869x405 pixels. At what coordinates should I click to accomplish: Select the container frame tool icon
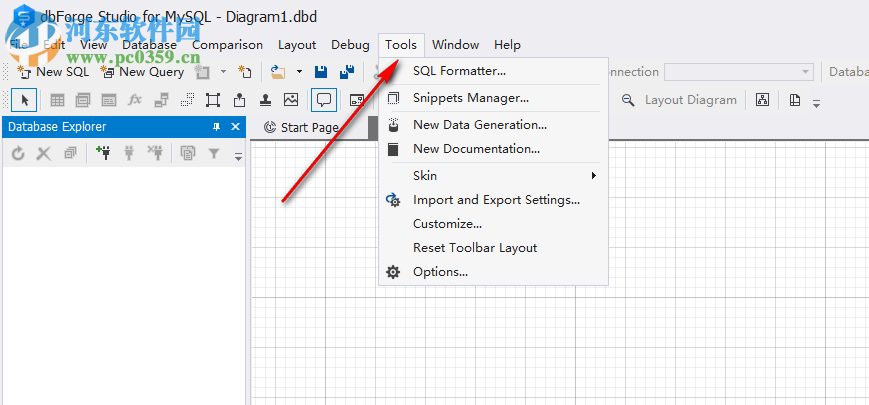point(213,100)
